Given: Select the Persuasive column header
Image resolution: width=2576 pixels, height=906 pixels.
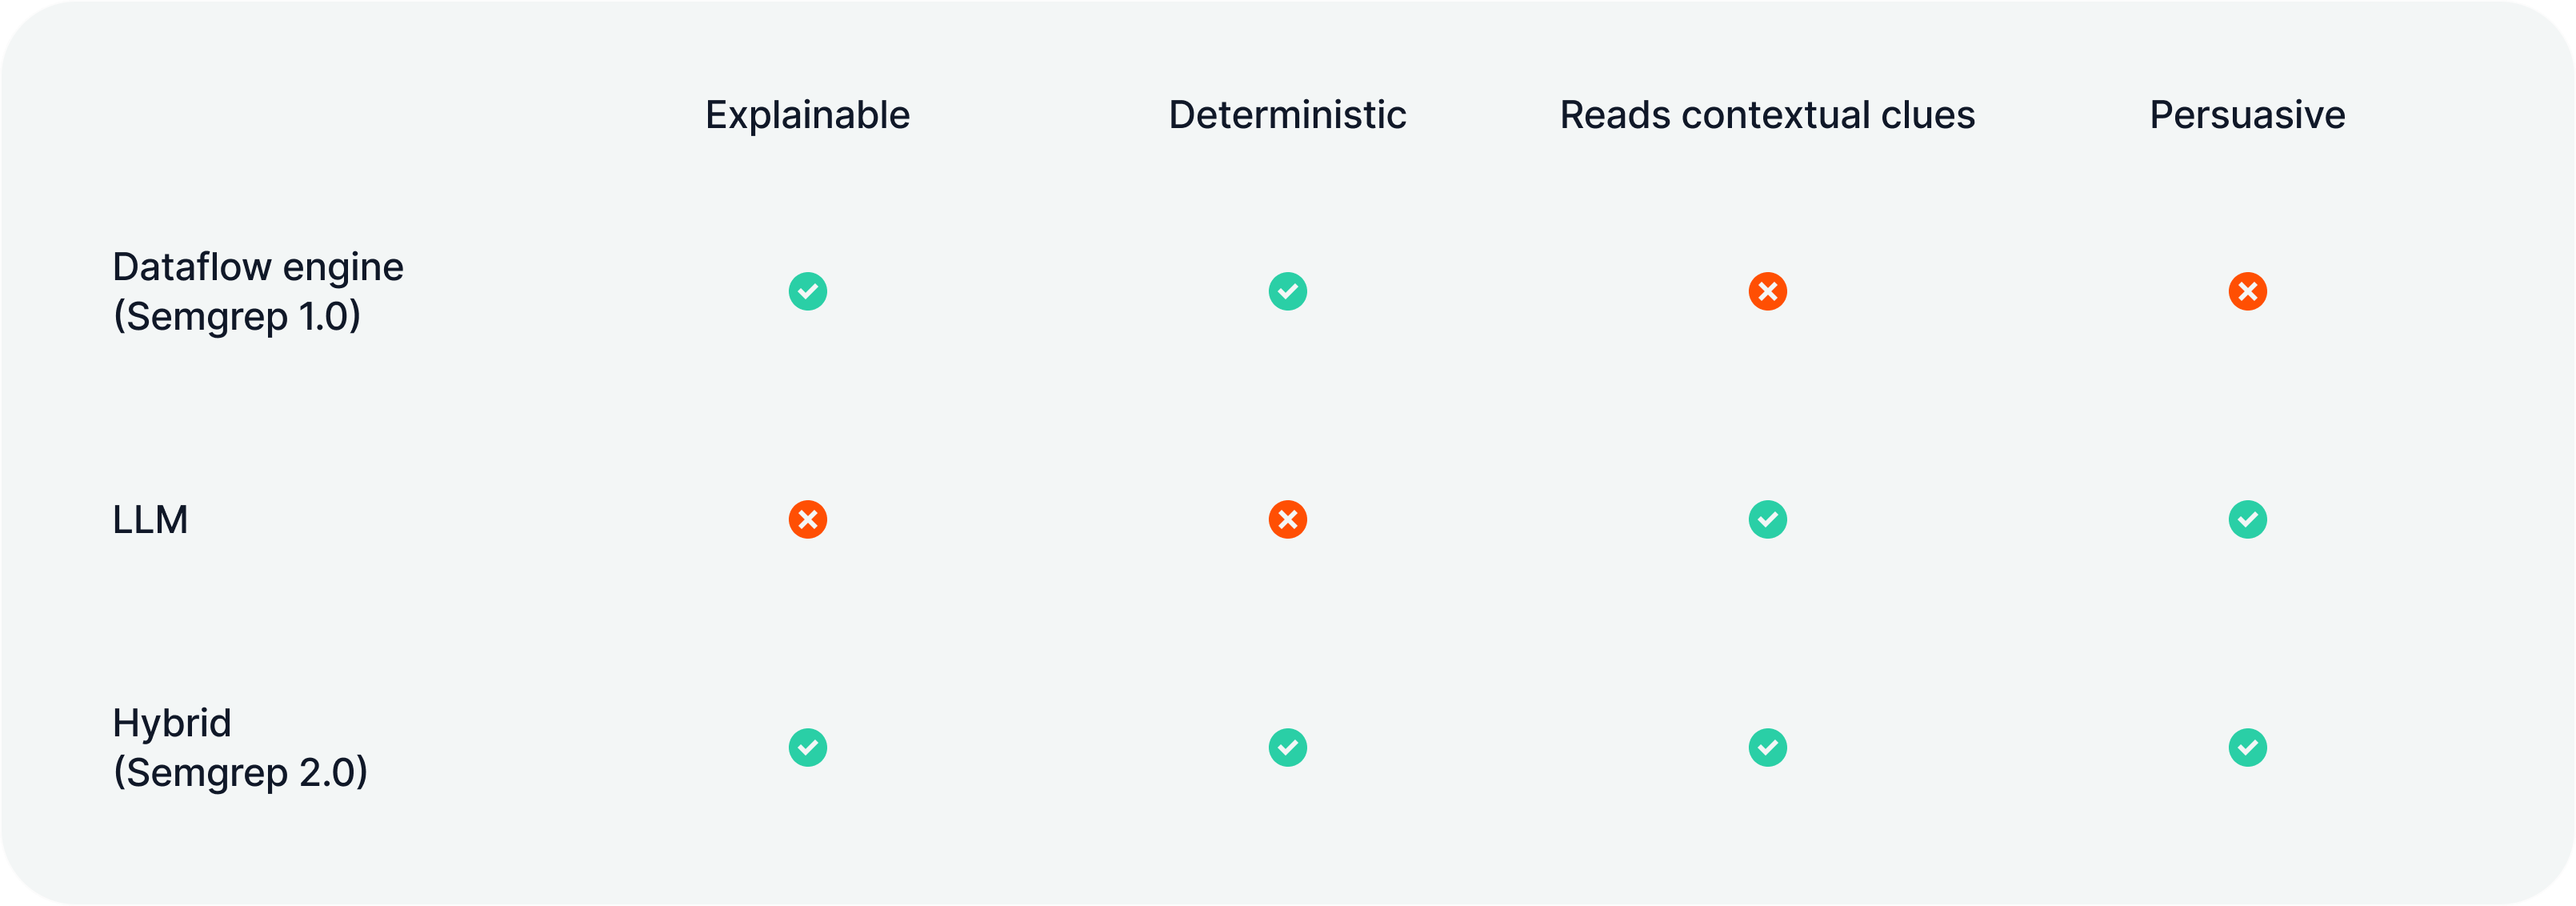Looking at the screenshot, I should coord(2247,115).
